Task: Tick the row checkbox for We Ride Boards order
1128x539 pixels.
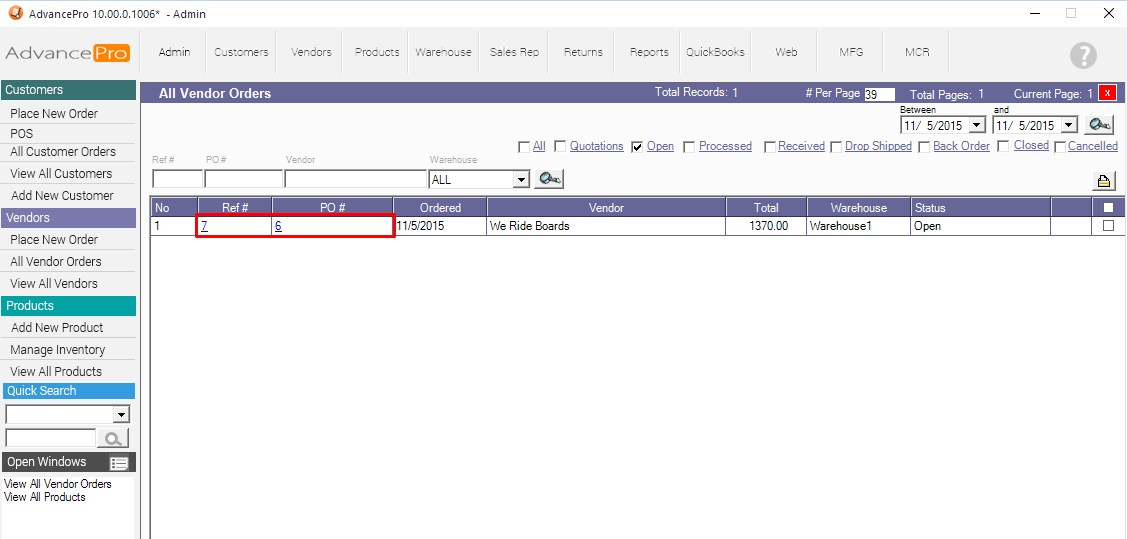Action: pyautogui.click(x=1107, y=226)
